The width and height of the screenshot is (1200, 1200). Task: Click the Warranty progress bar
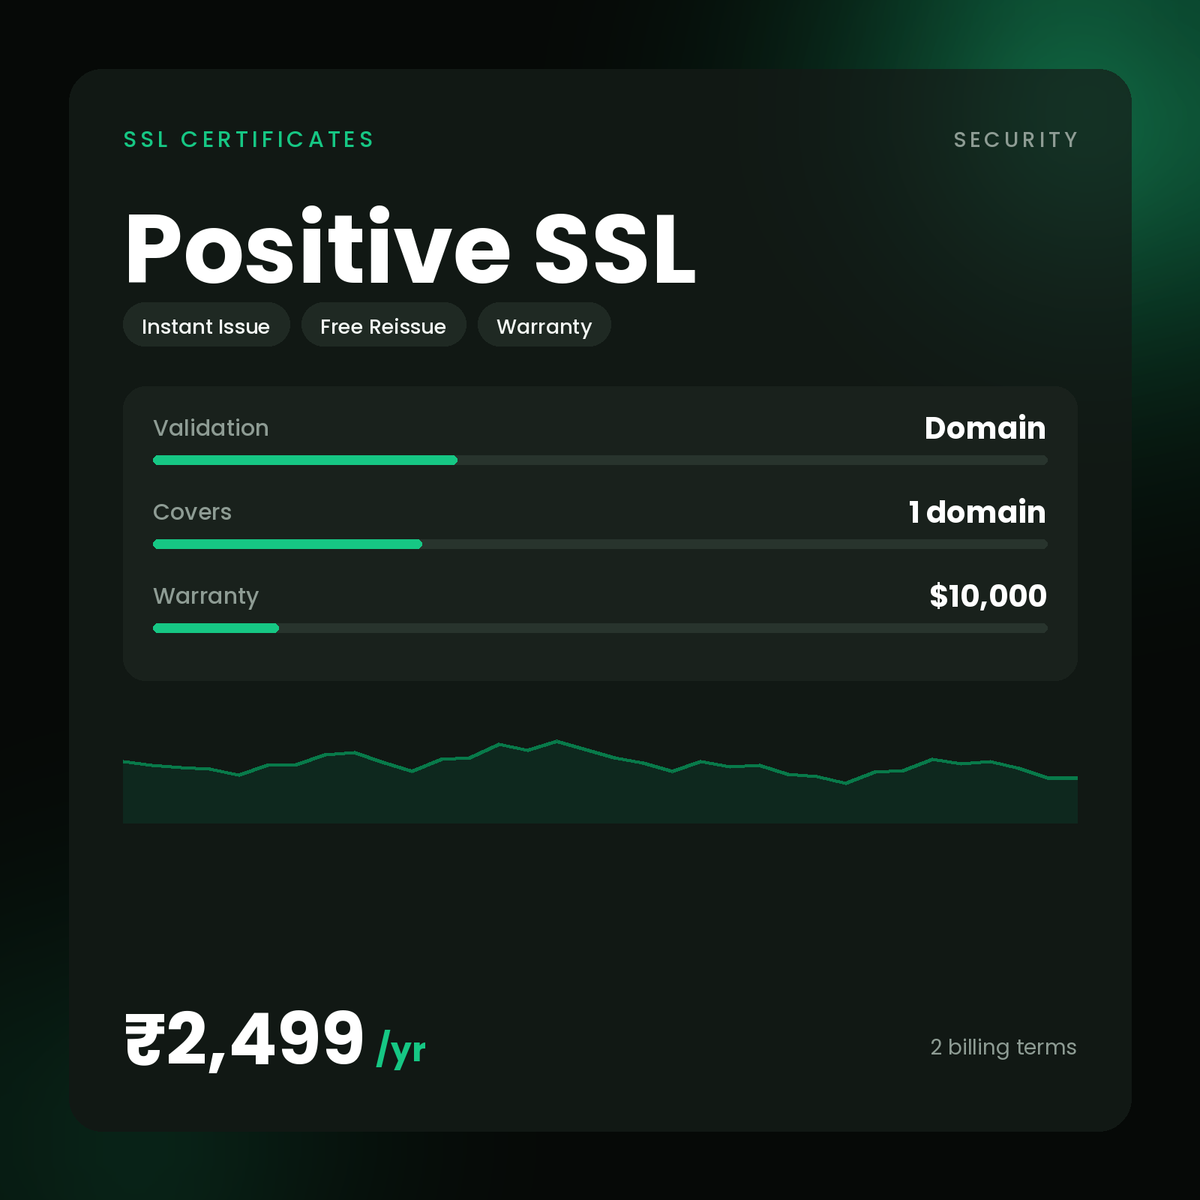[x=600, y=628]
